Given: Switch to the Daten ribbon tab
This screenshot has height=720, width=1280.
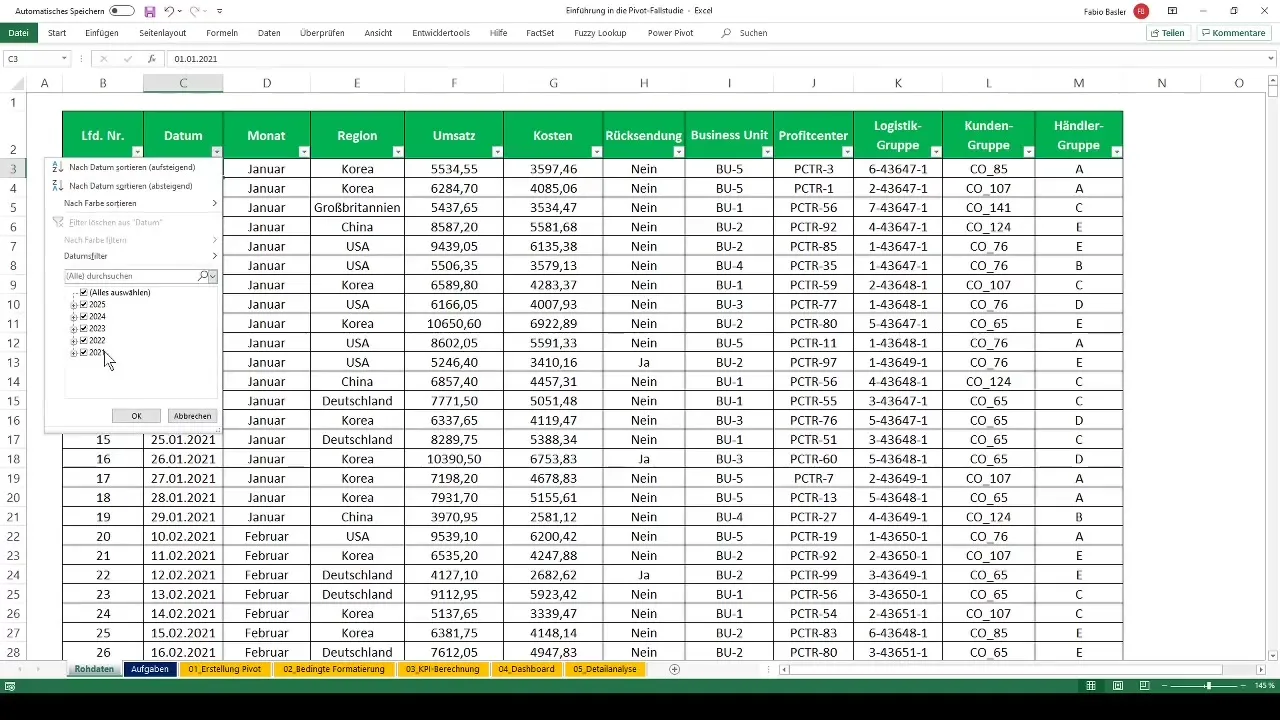Looking at the screenshot, I should click(x=269, y=33).
